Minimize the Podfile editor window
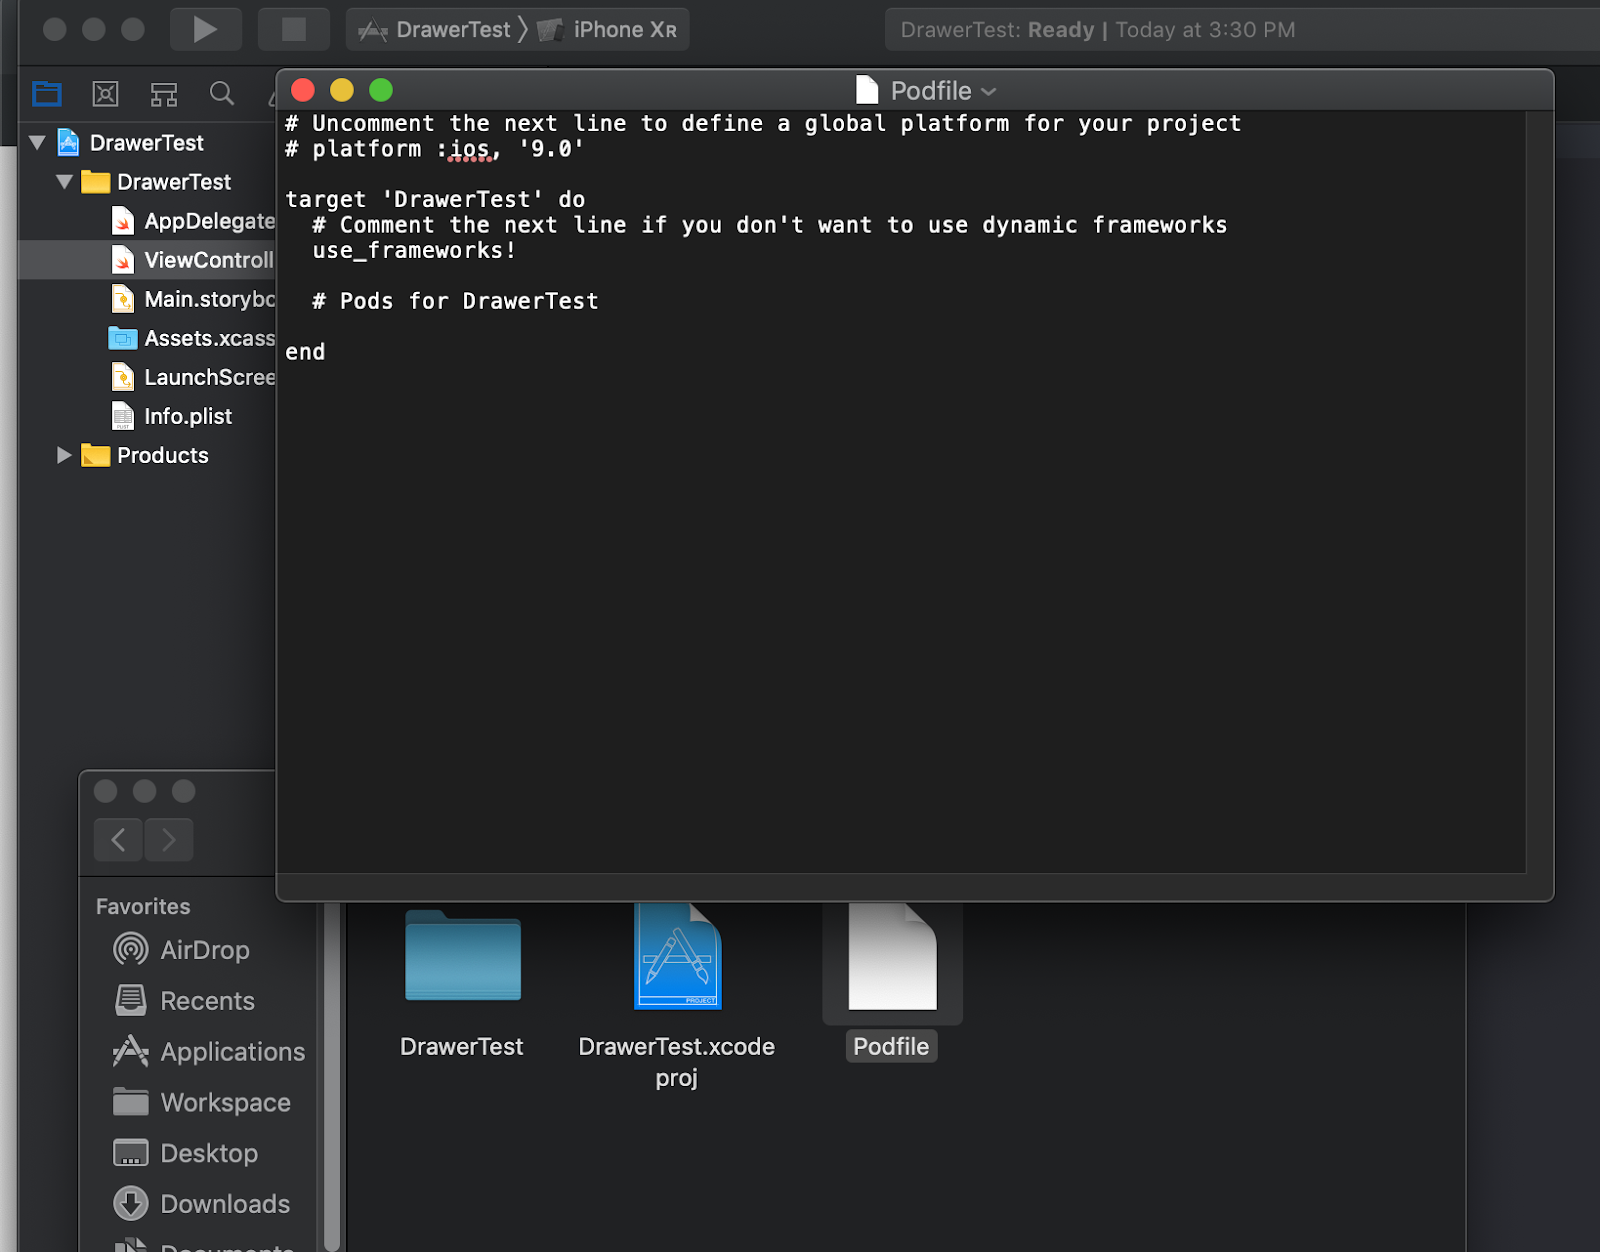This screenshot has width=1600, height=1252. tap(342, 90)
